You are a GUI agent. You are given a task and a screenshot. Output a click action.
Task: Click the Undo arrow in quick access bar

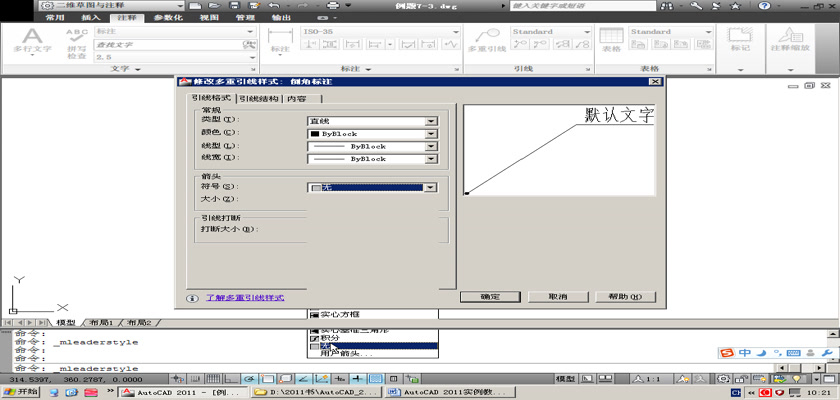tap(274, 5)
